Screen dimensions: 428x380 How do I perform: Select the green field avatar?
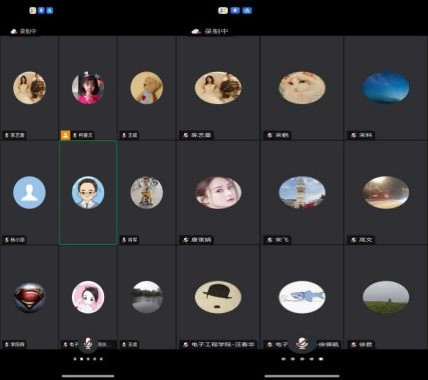coord(386,297)
